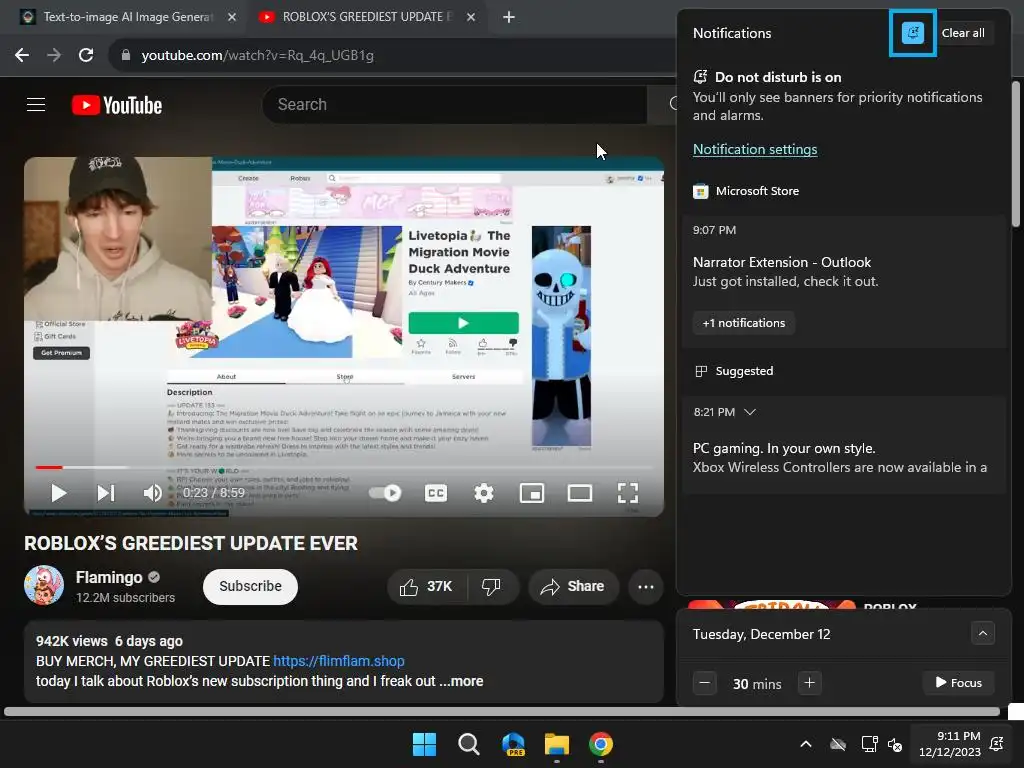Skip to the next video

click(x=106, y=493)
